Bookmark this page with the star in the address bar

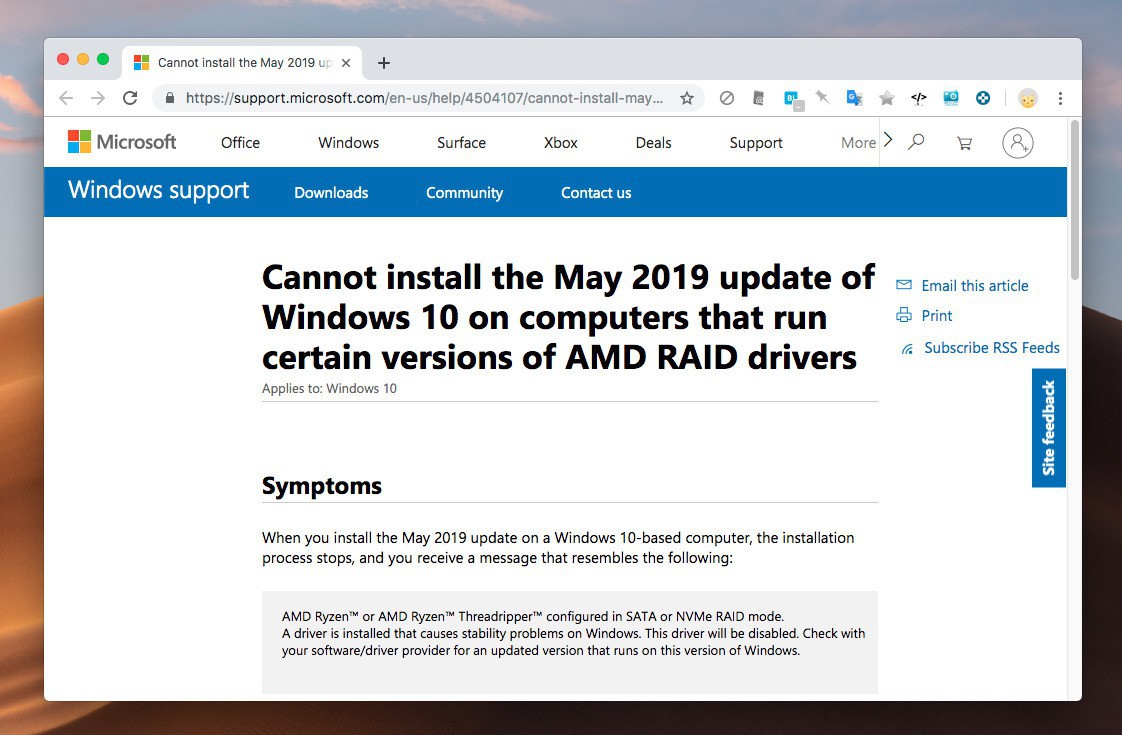687,98
